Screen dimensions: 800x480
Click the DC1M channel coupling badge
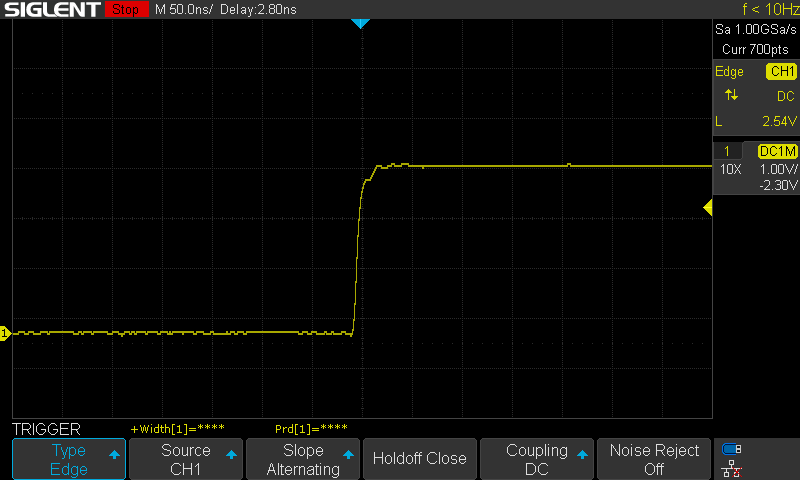[x=778, y=151]
